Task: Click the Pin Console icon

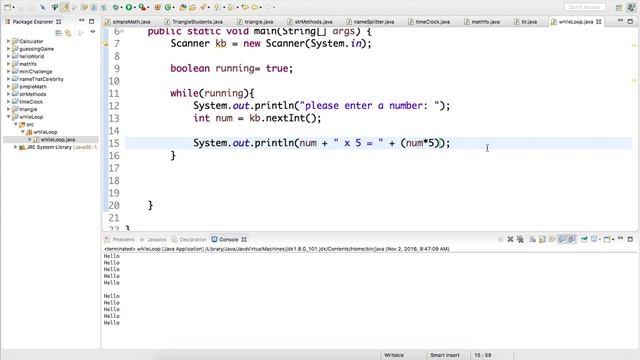Action: (x=584, y=239)
